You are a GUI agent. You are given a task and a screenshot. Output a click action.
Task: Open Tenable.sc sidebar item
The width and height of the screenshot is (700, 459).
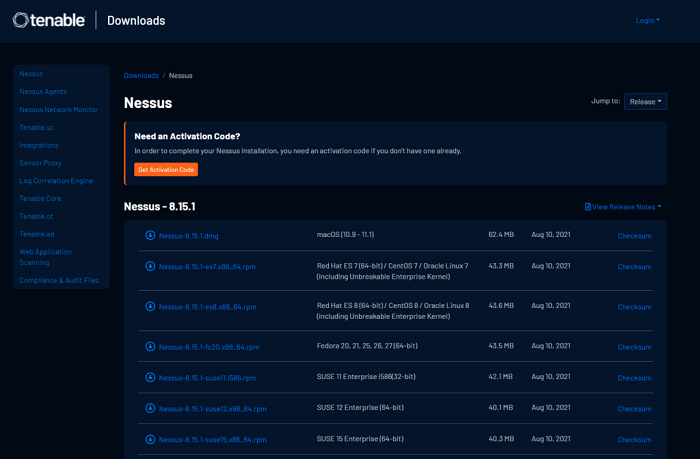click(37, 127)
